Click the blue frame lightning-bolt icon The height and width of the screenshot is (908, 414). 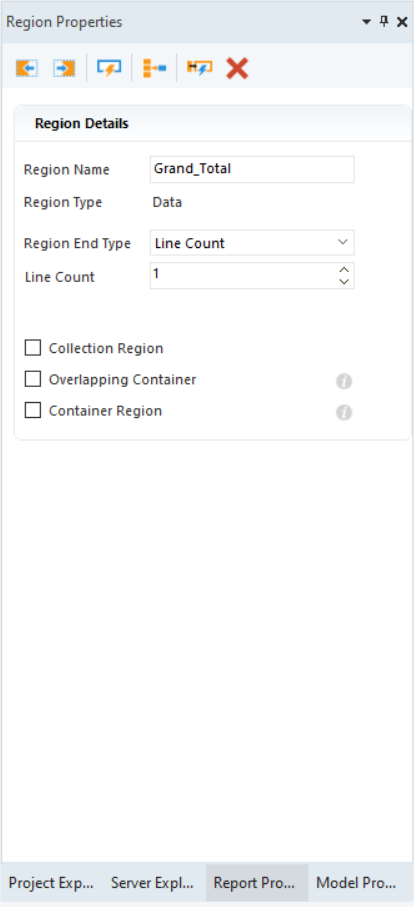pos(109,68)
